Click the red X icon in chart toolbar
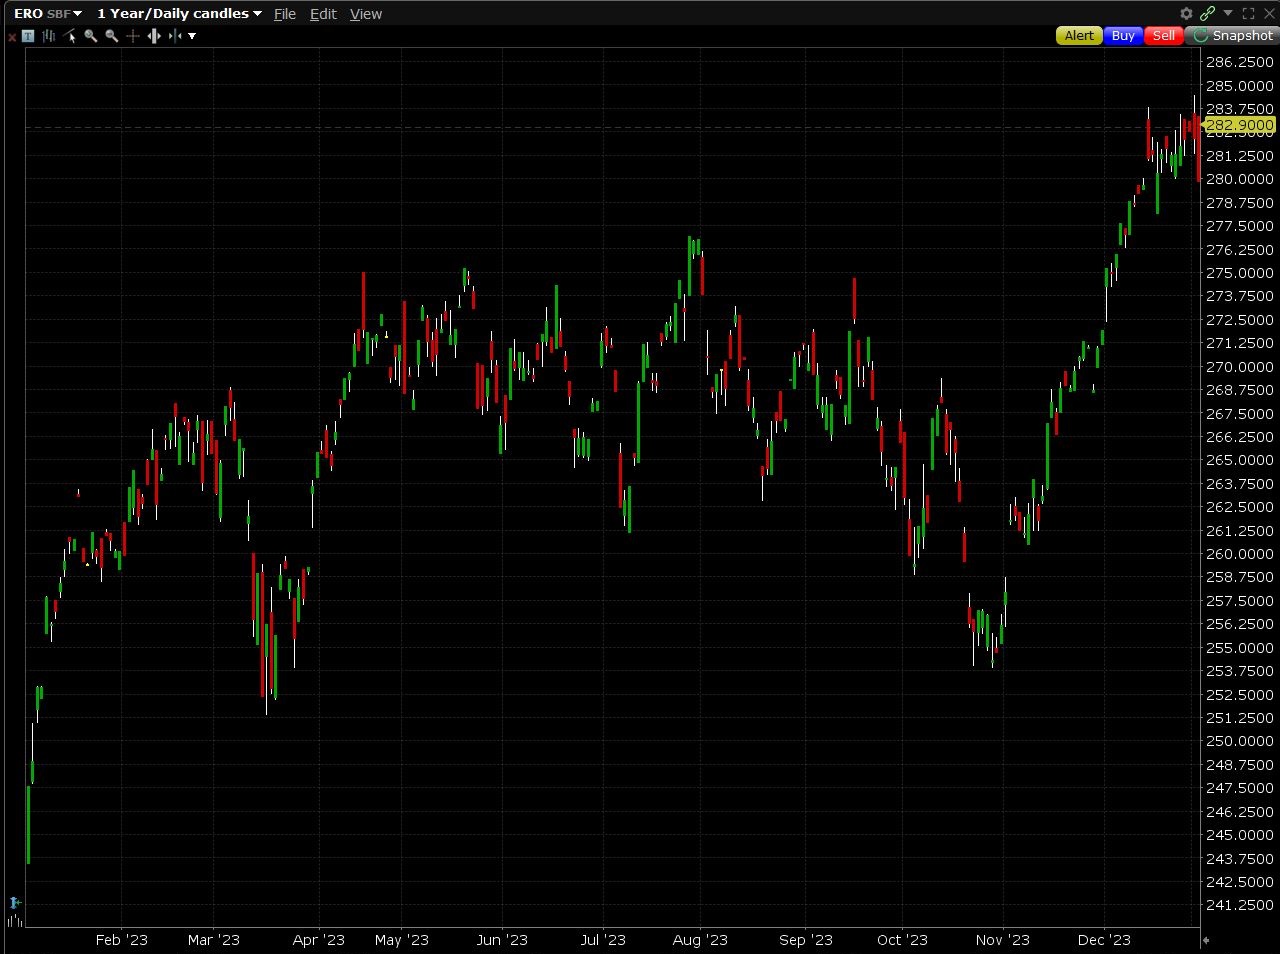 [12, 36]
